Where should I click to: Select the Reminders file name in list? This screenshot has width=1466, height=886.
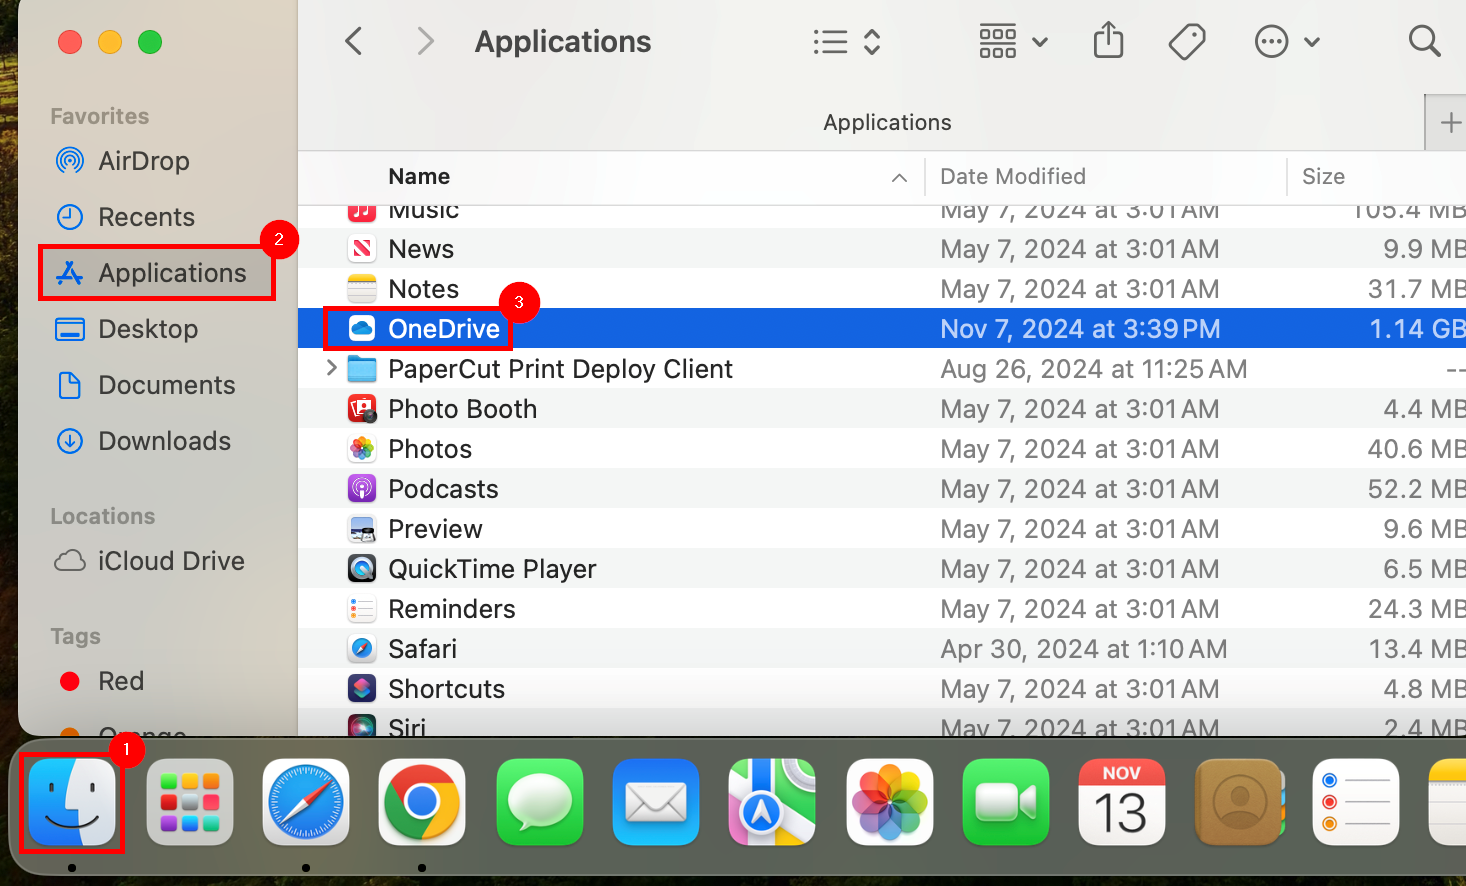coord(452,608)
